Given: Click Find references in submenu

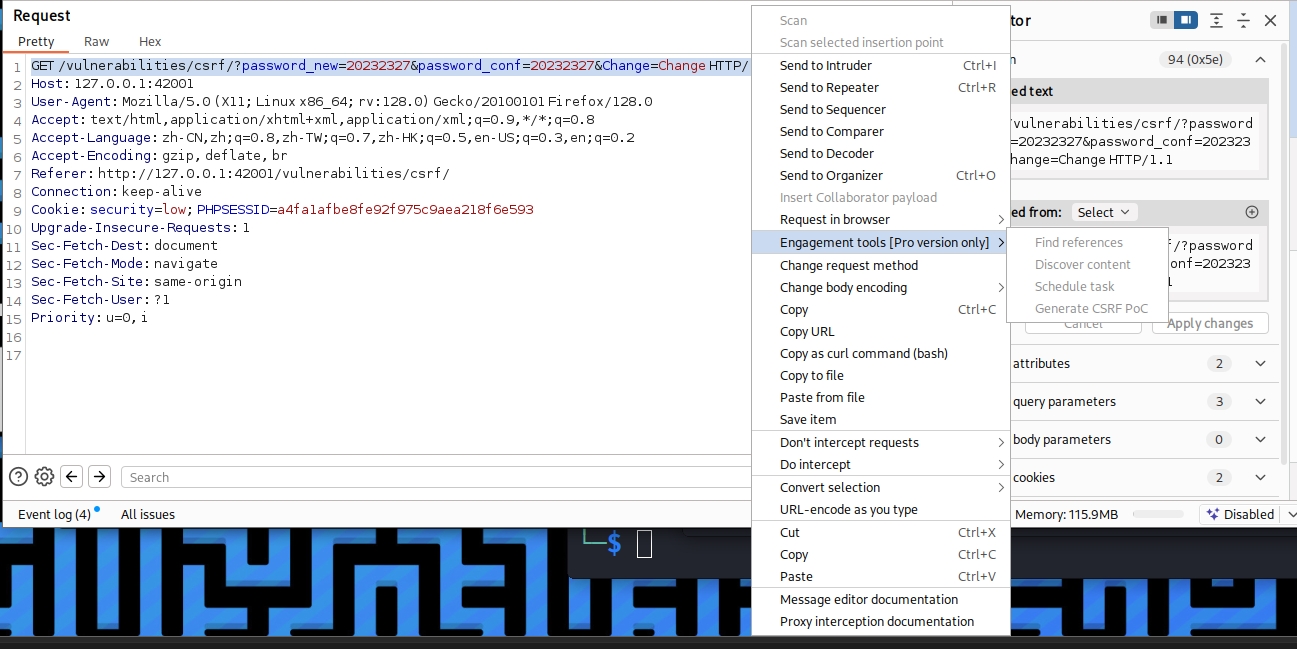Looking at the screenshot, I should coord(1088,243).
